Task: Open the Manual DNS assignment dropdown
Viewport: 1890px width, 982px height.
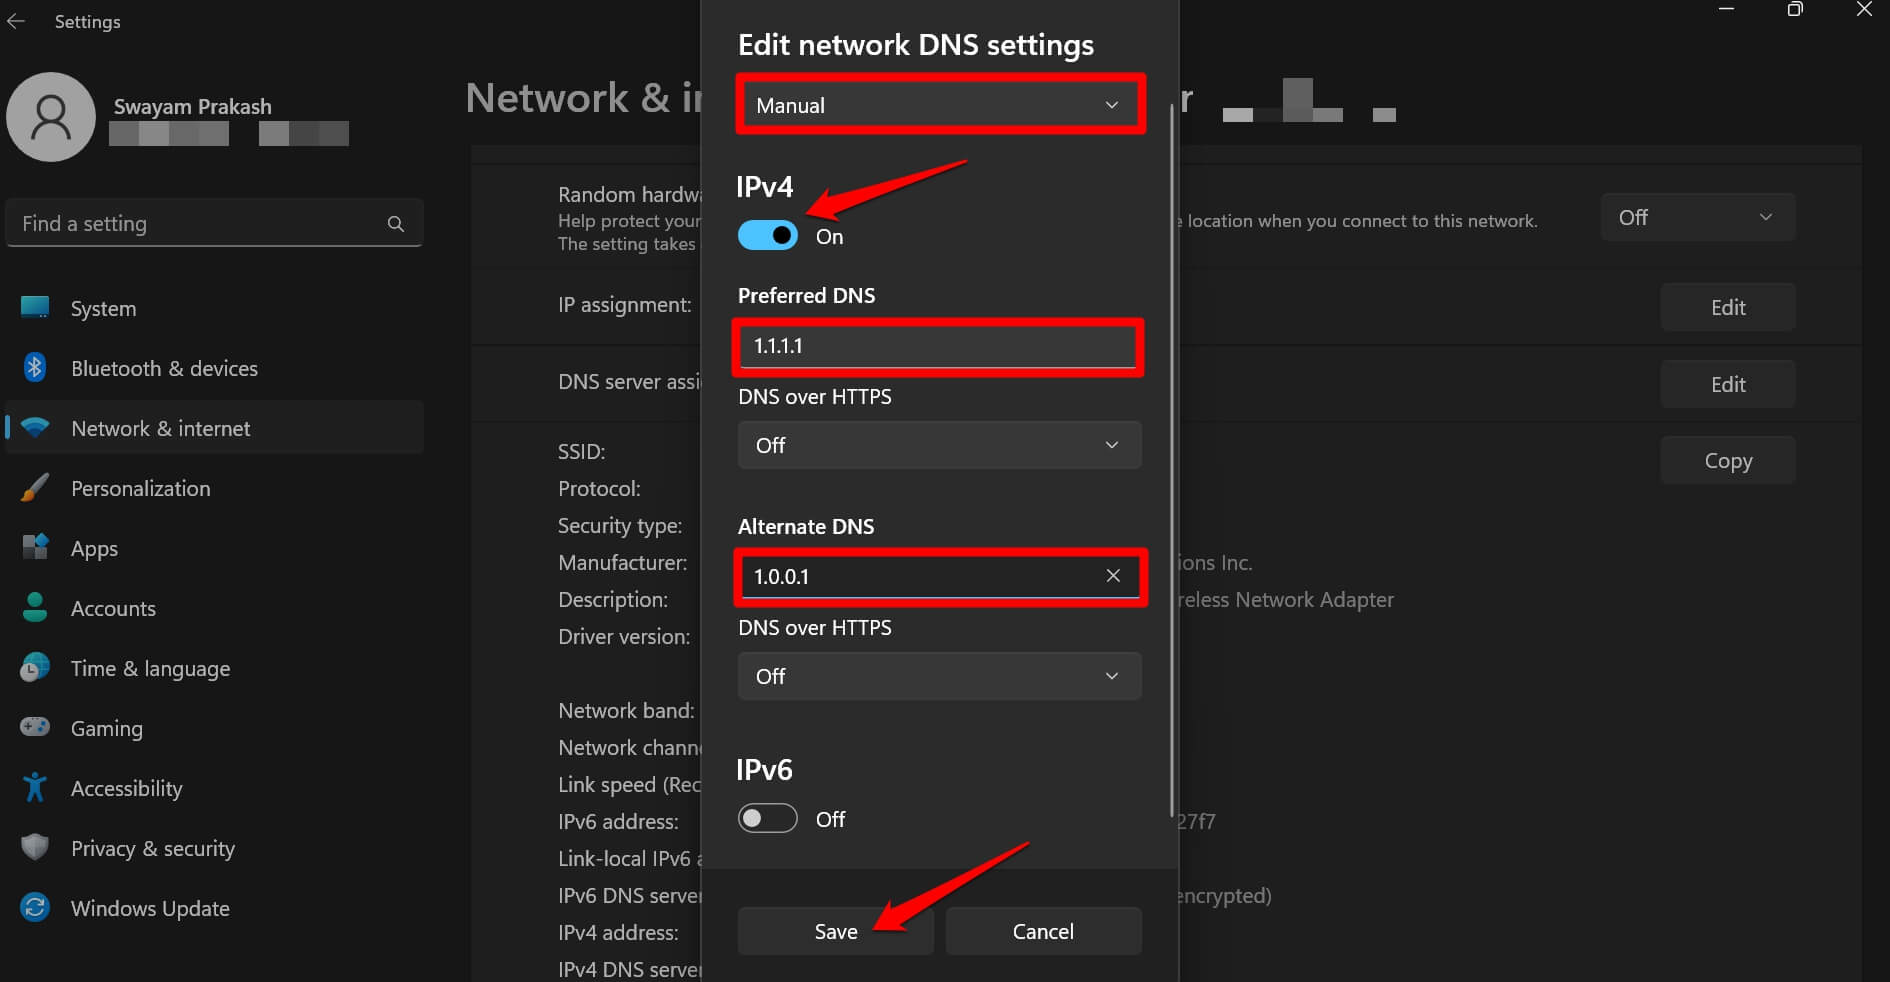Action: click(x=939, y=104)
